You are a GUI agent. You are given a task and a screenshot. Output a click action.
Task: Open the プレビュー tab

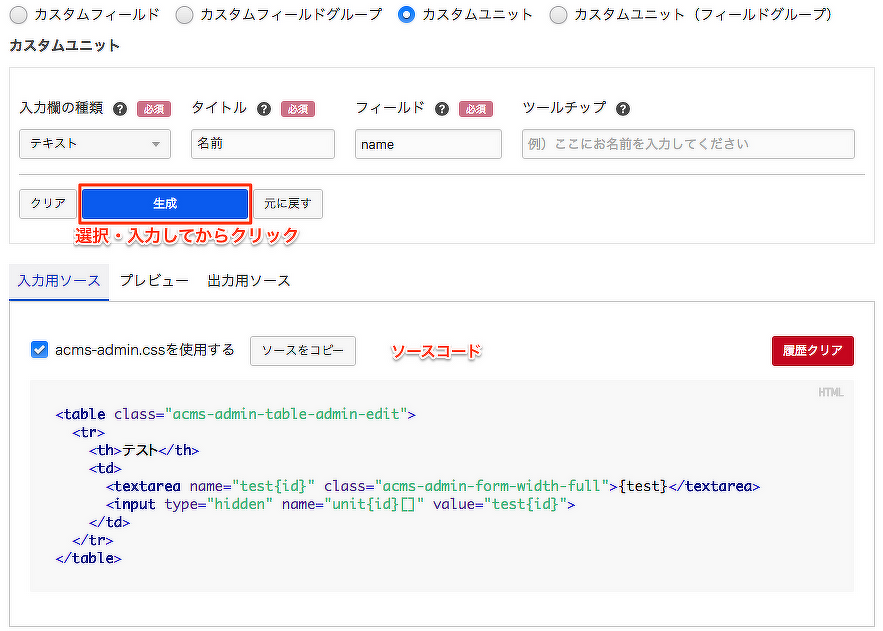pyautogui.click(x=154, y=281)
